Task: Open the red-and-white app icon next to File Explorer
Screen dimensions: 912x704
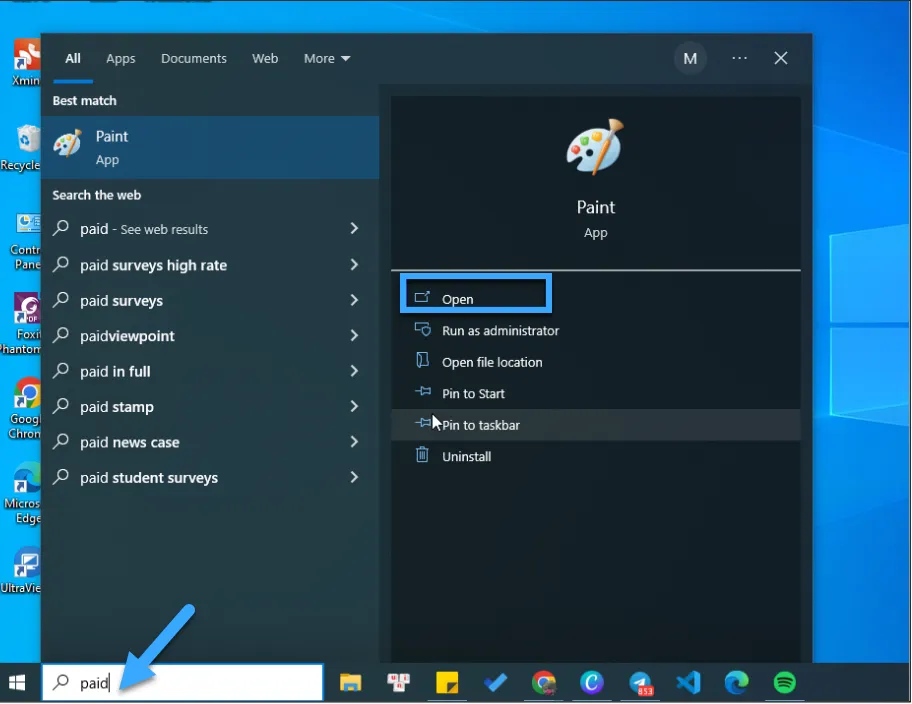Action: click(398, 682)
